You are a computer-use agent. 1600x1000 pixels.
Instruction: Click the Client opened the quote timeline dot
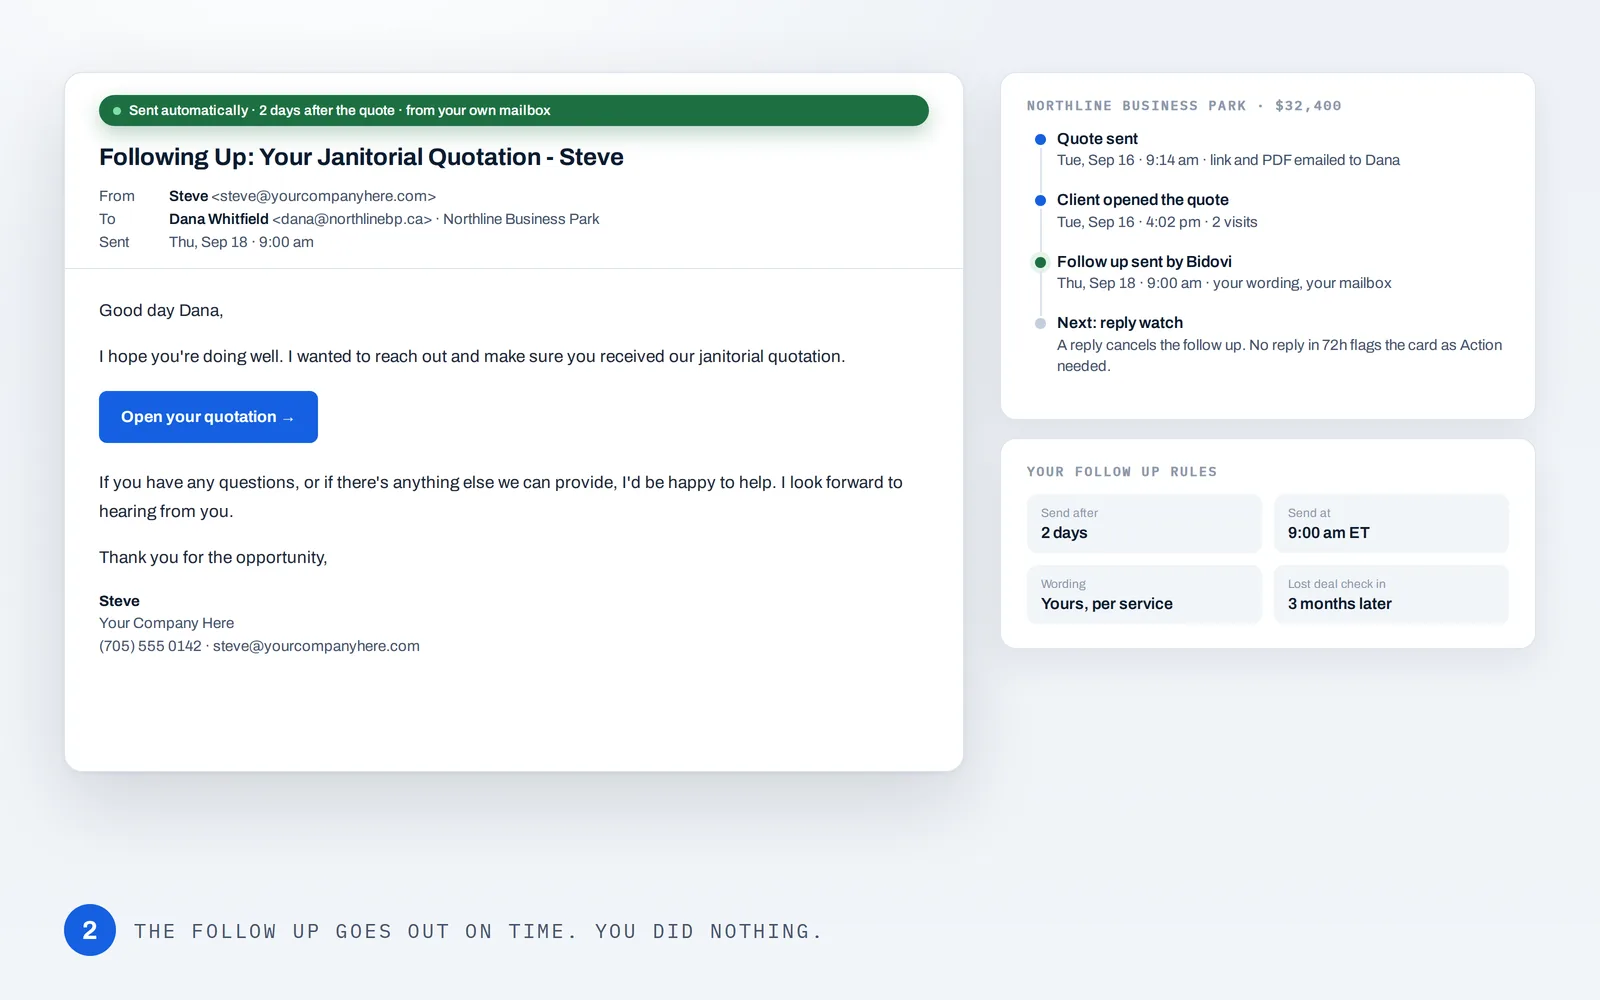coord(1040,200)
